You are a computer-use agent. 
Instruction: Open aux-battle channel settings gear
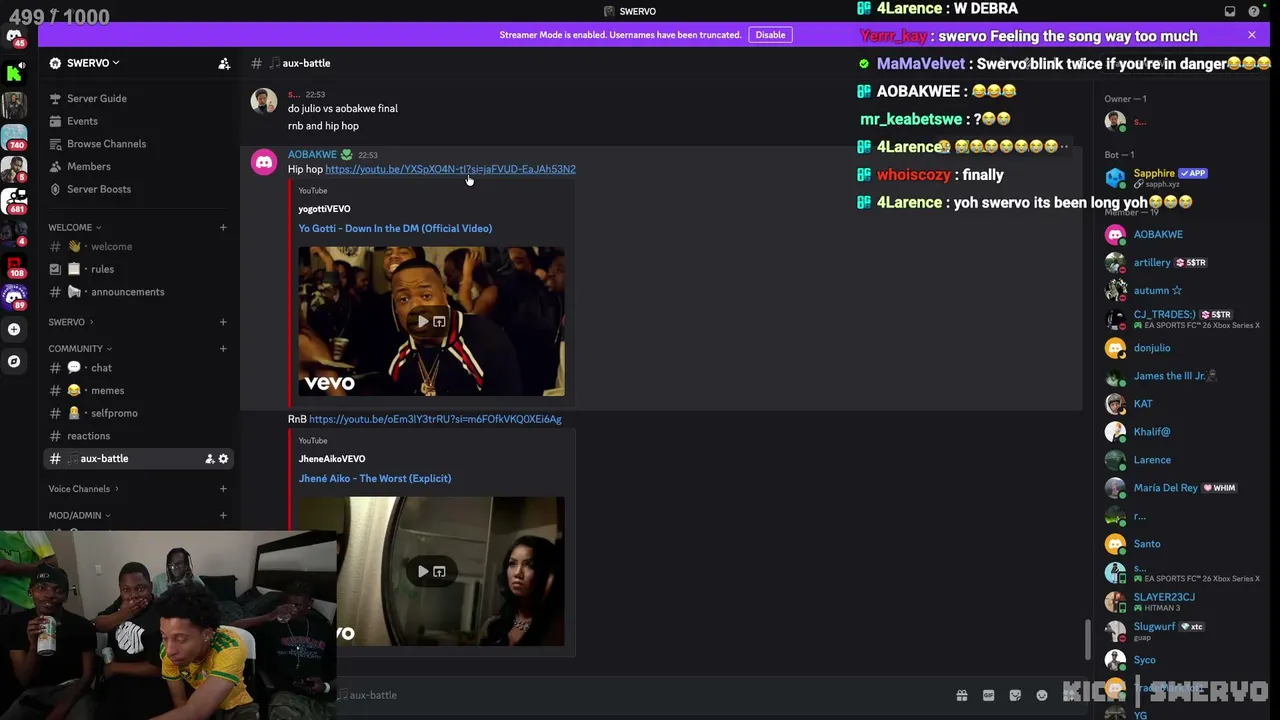(x=223, y=458)
